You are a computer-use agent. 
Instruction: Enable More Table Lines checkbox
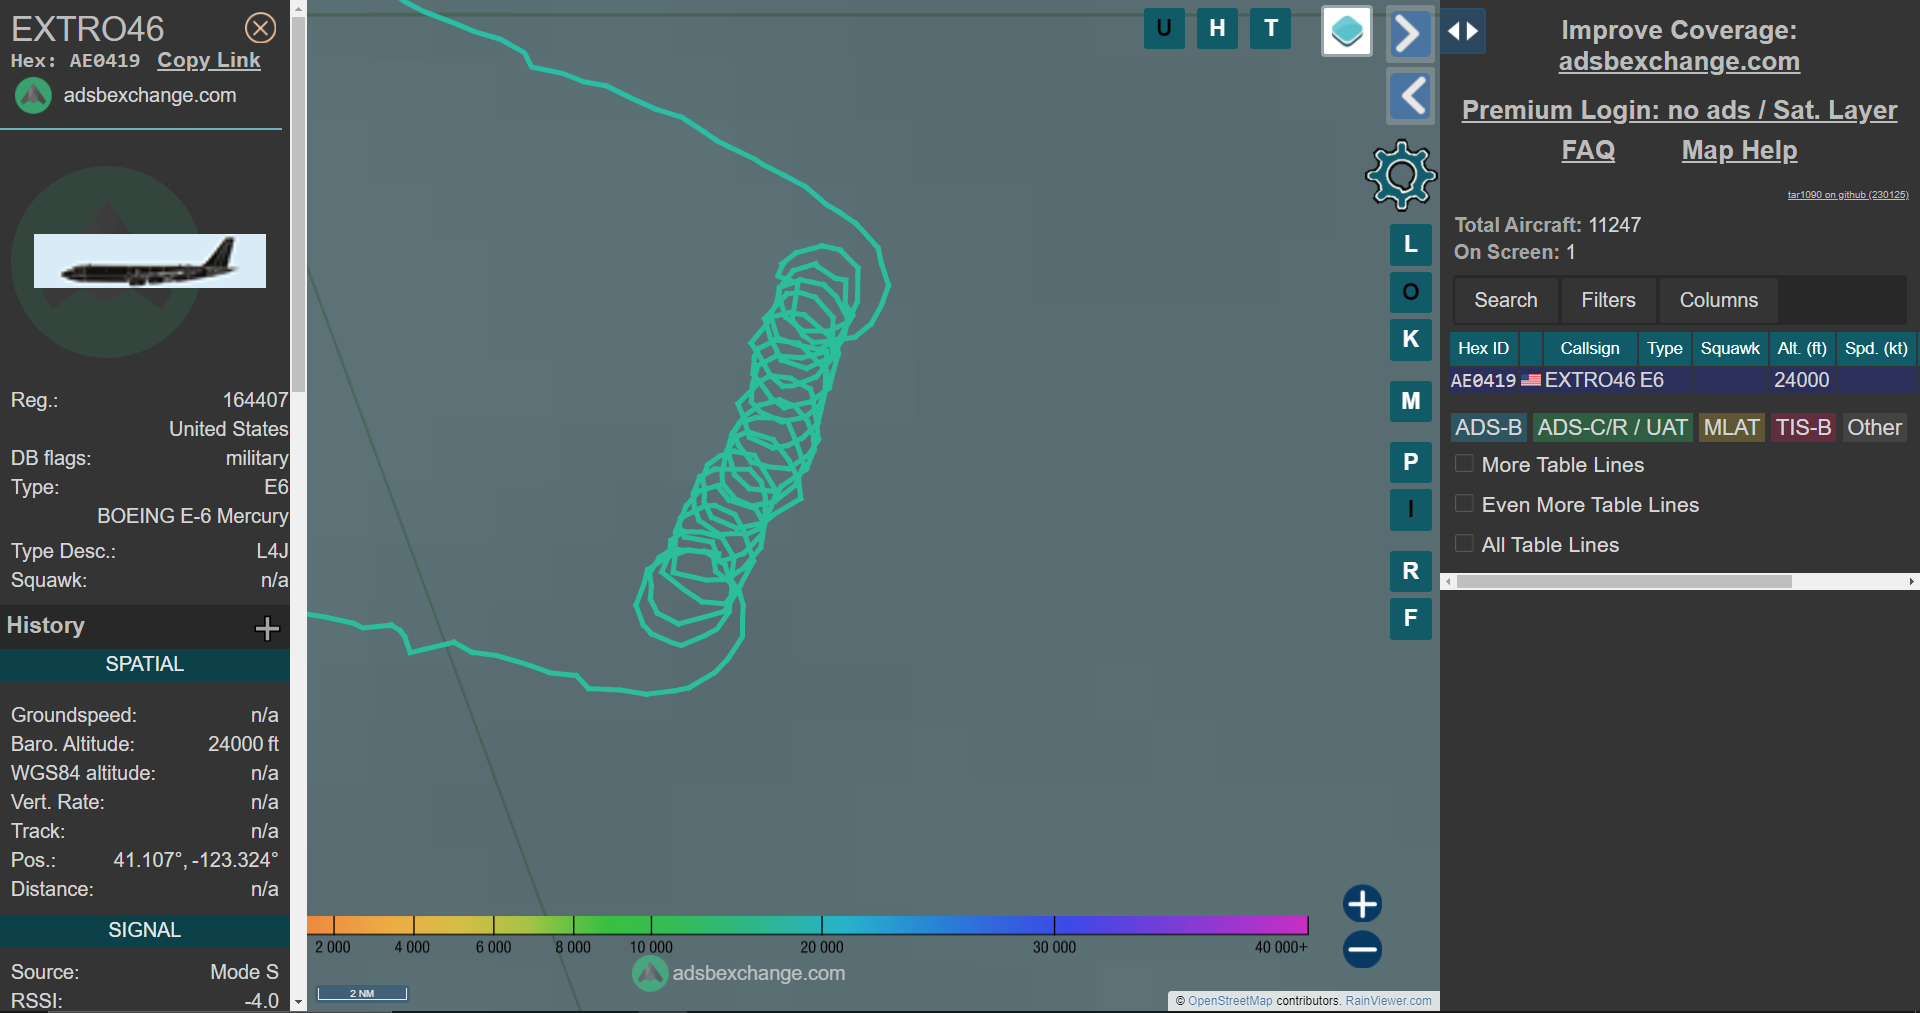(x=1464, y=464)
